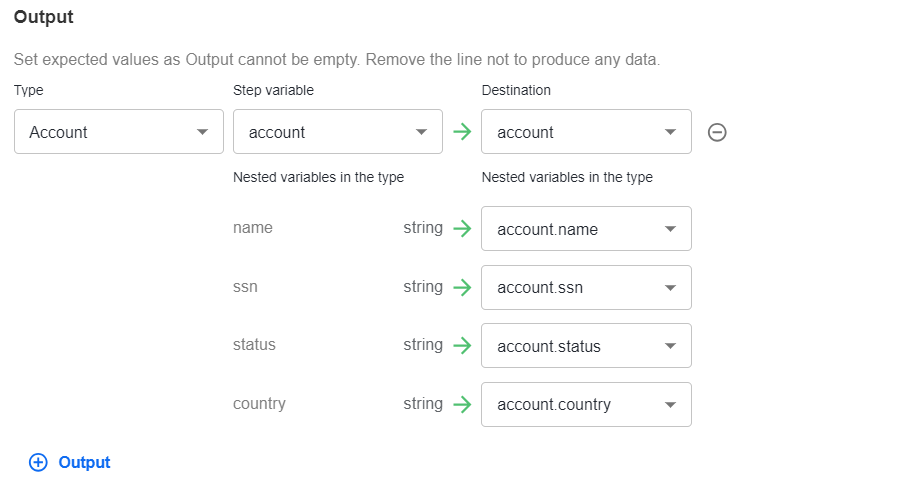Open the account.name destination dropdown
The height and width of the screenshot is (479, 901).
(586, 229)
